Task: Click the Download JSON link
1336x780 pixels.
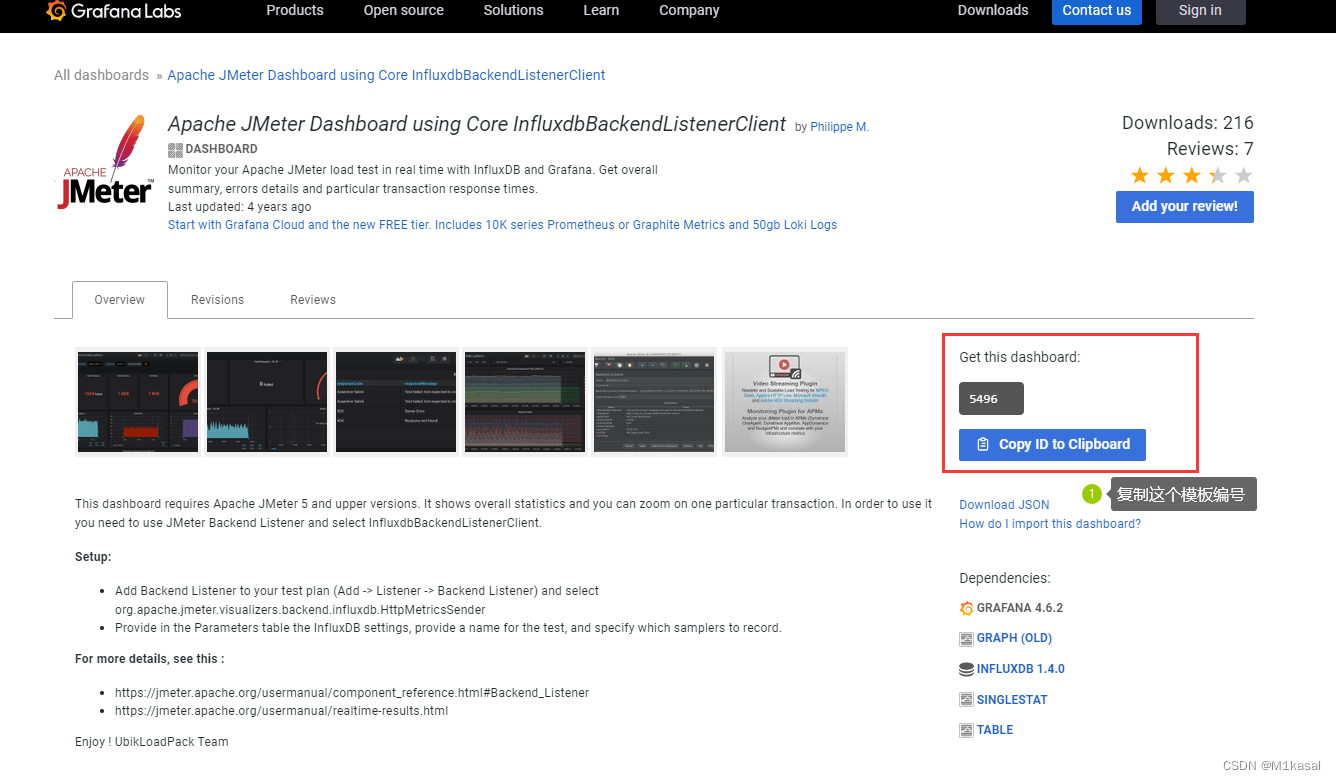Action: [1004, 505]
